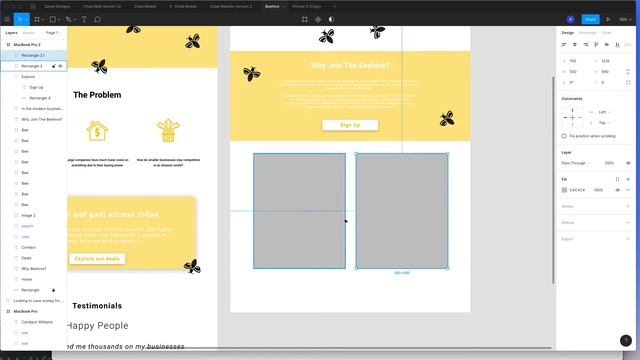
Task: Toggle layer visibility eye in Layer section
Action: coord(628,163)
